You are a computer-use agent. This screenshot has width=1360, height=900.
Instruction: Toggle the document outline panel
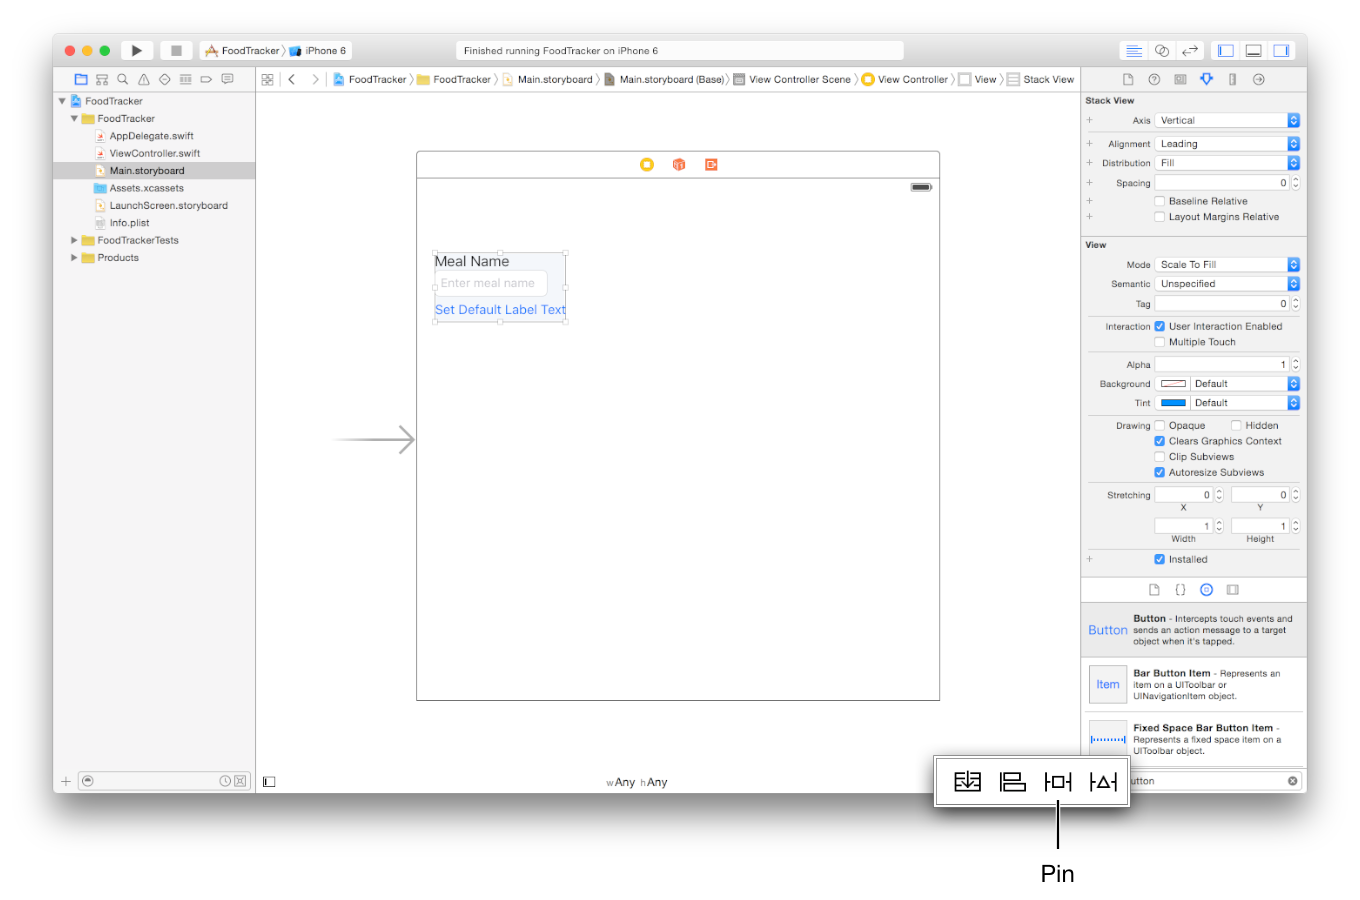point(269,782)
